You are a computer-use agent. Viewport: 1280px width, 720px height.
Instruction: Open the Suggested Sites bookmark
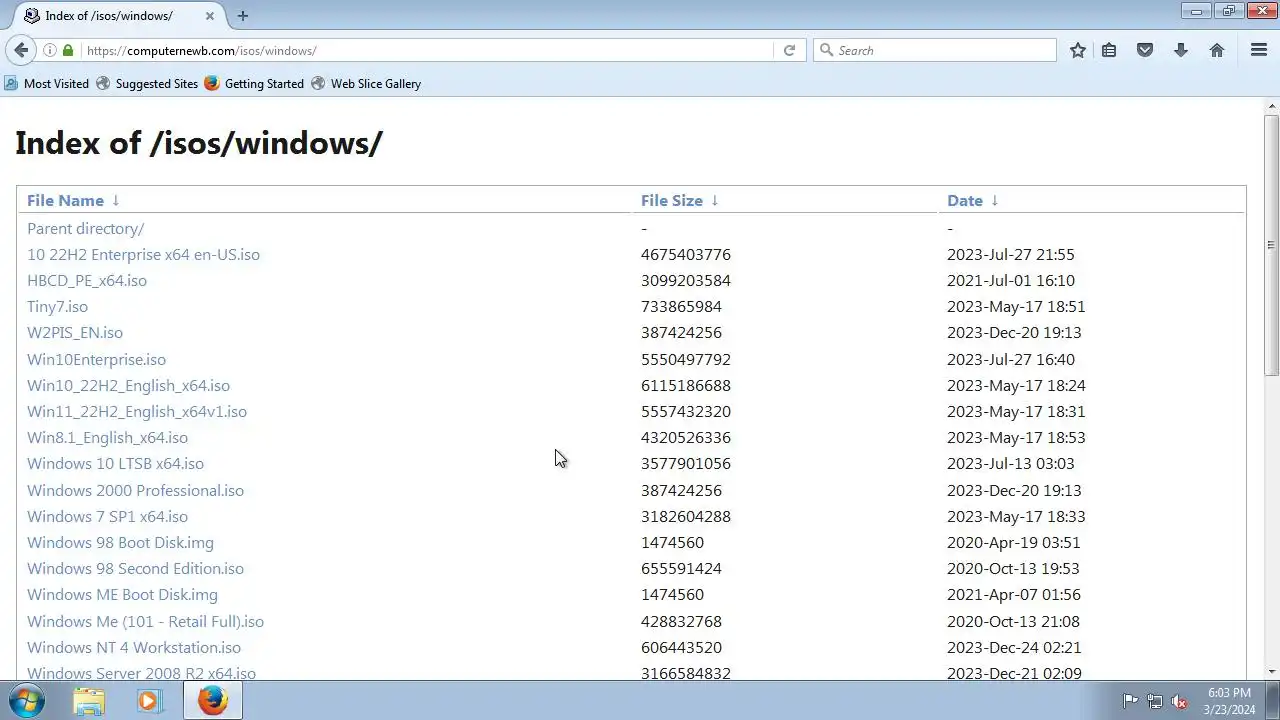tap(147, 83)
